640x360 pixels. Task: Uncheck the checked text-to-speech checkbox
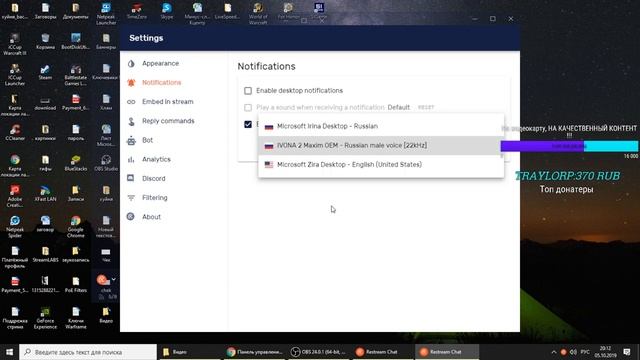[x=248, y=124]
